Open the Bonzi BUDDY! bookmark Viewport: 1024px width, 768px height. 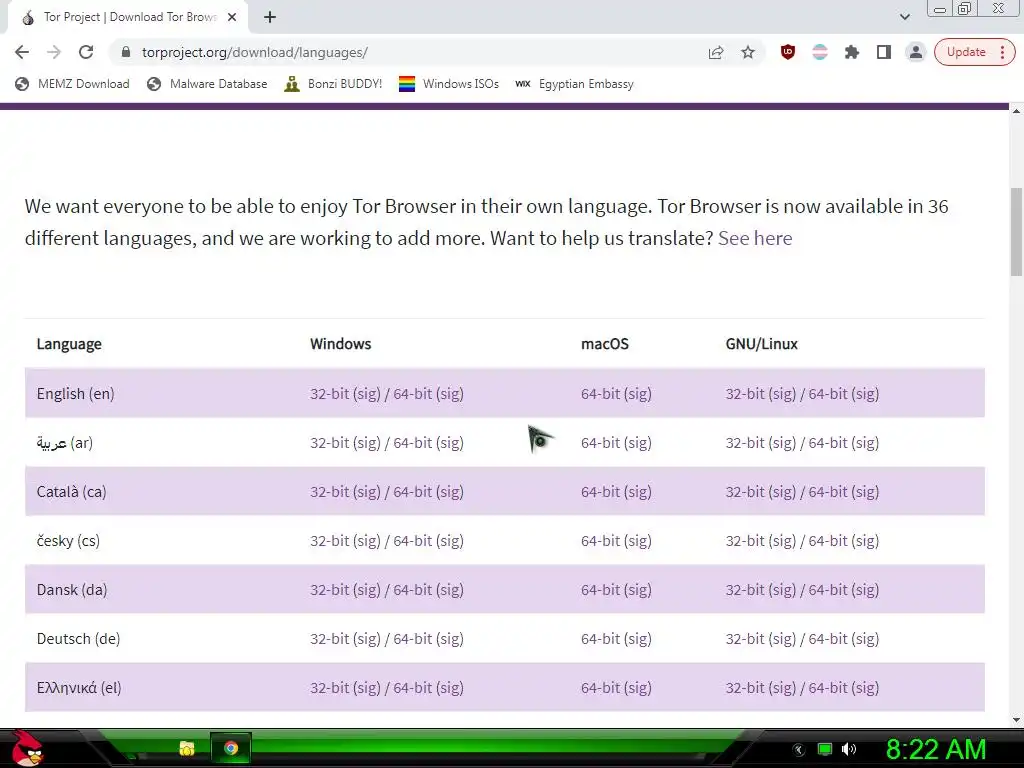click(333, 84)
